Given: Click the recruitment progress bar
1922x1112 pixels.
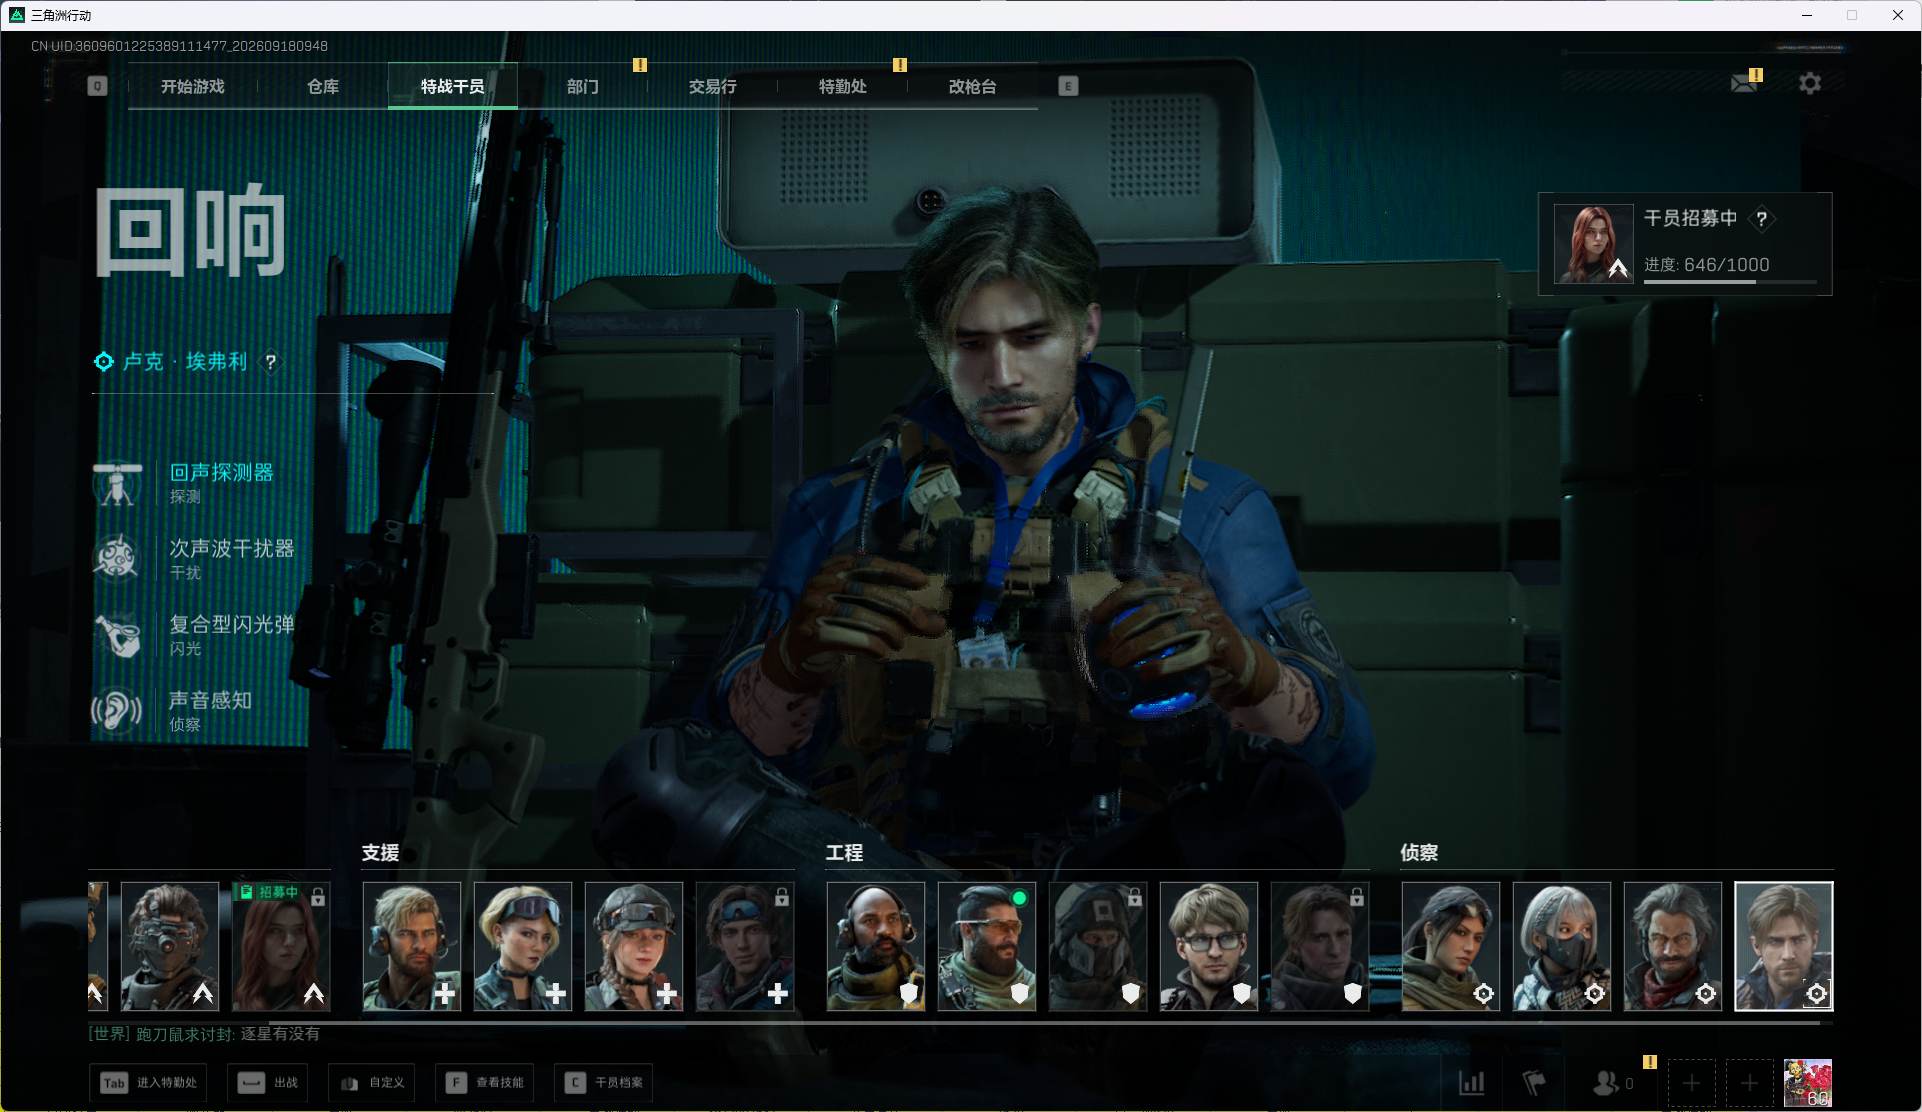Looking at the screenshot, I should [x=1730, y=282].
